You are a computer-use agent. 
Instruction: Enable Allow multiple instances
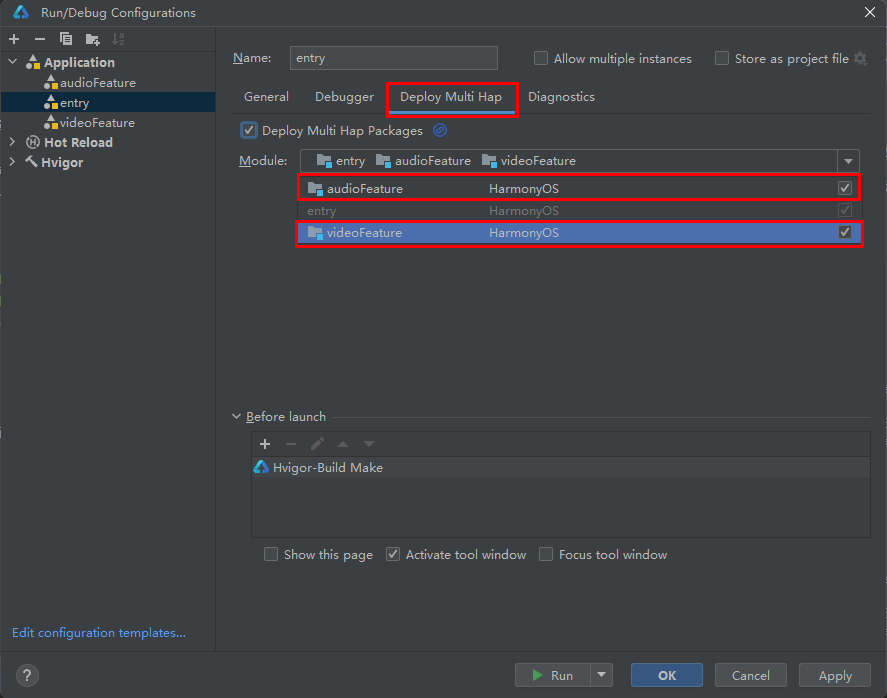tap(540, 58)
